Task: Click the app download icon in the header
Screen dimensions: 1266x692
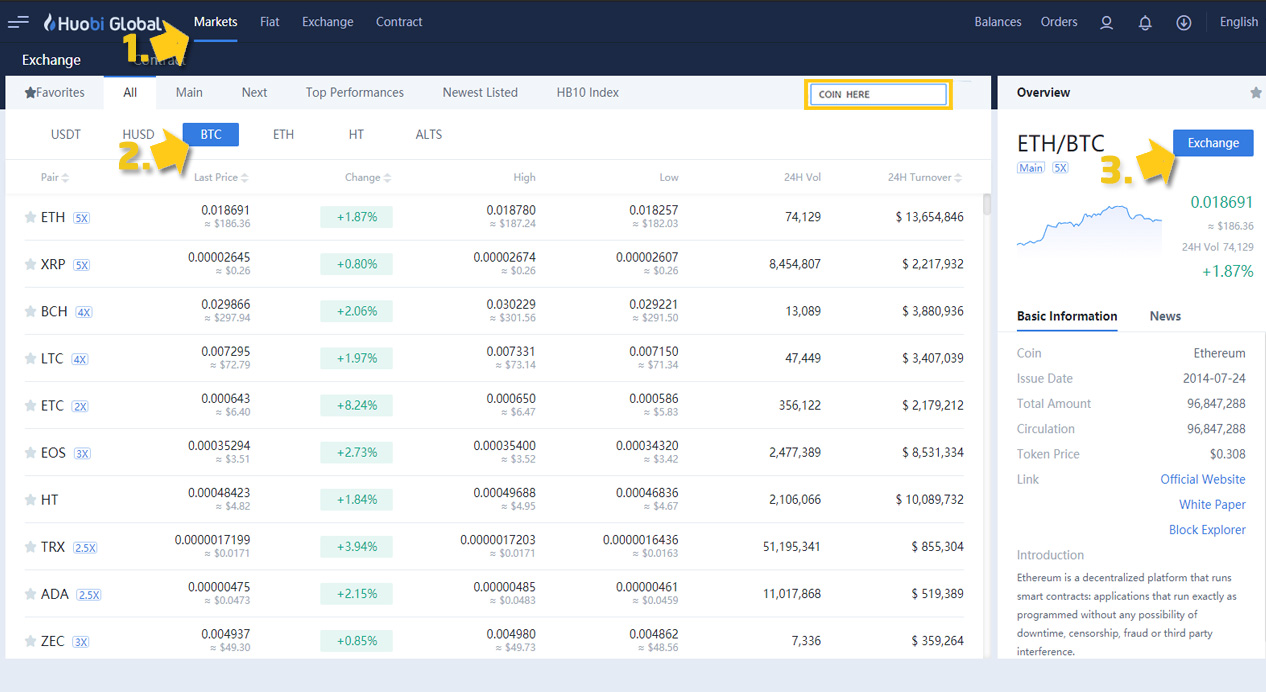Action: (1184, 21)
